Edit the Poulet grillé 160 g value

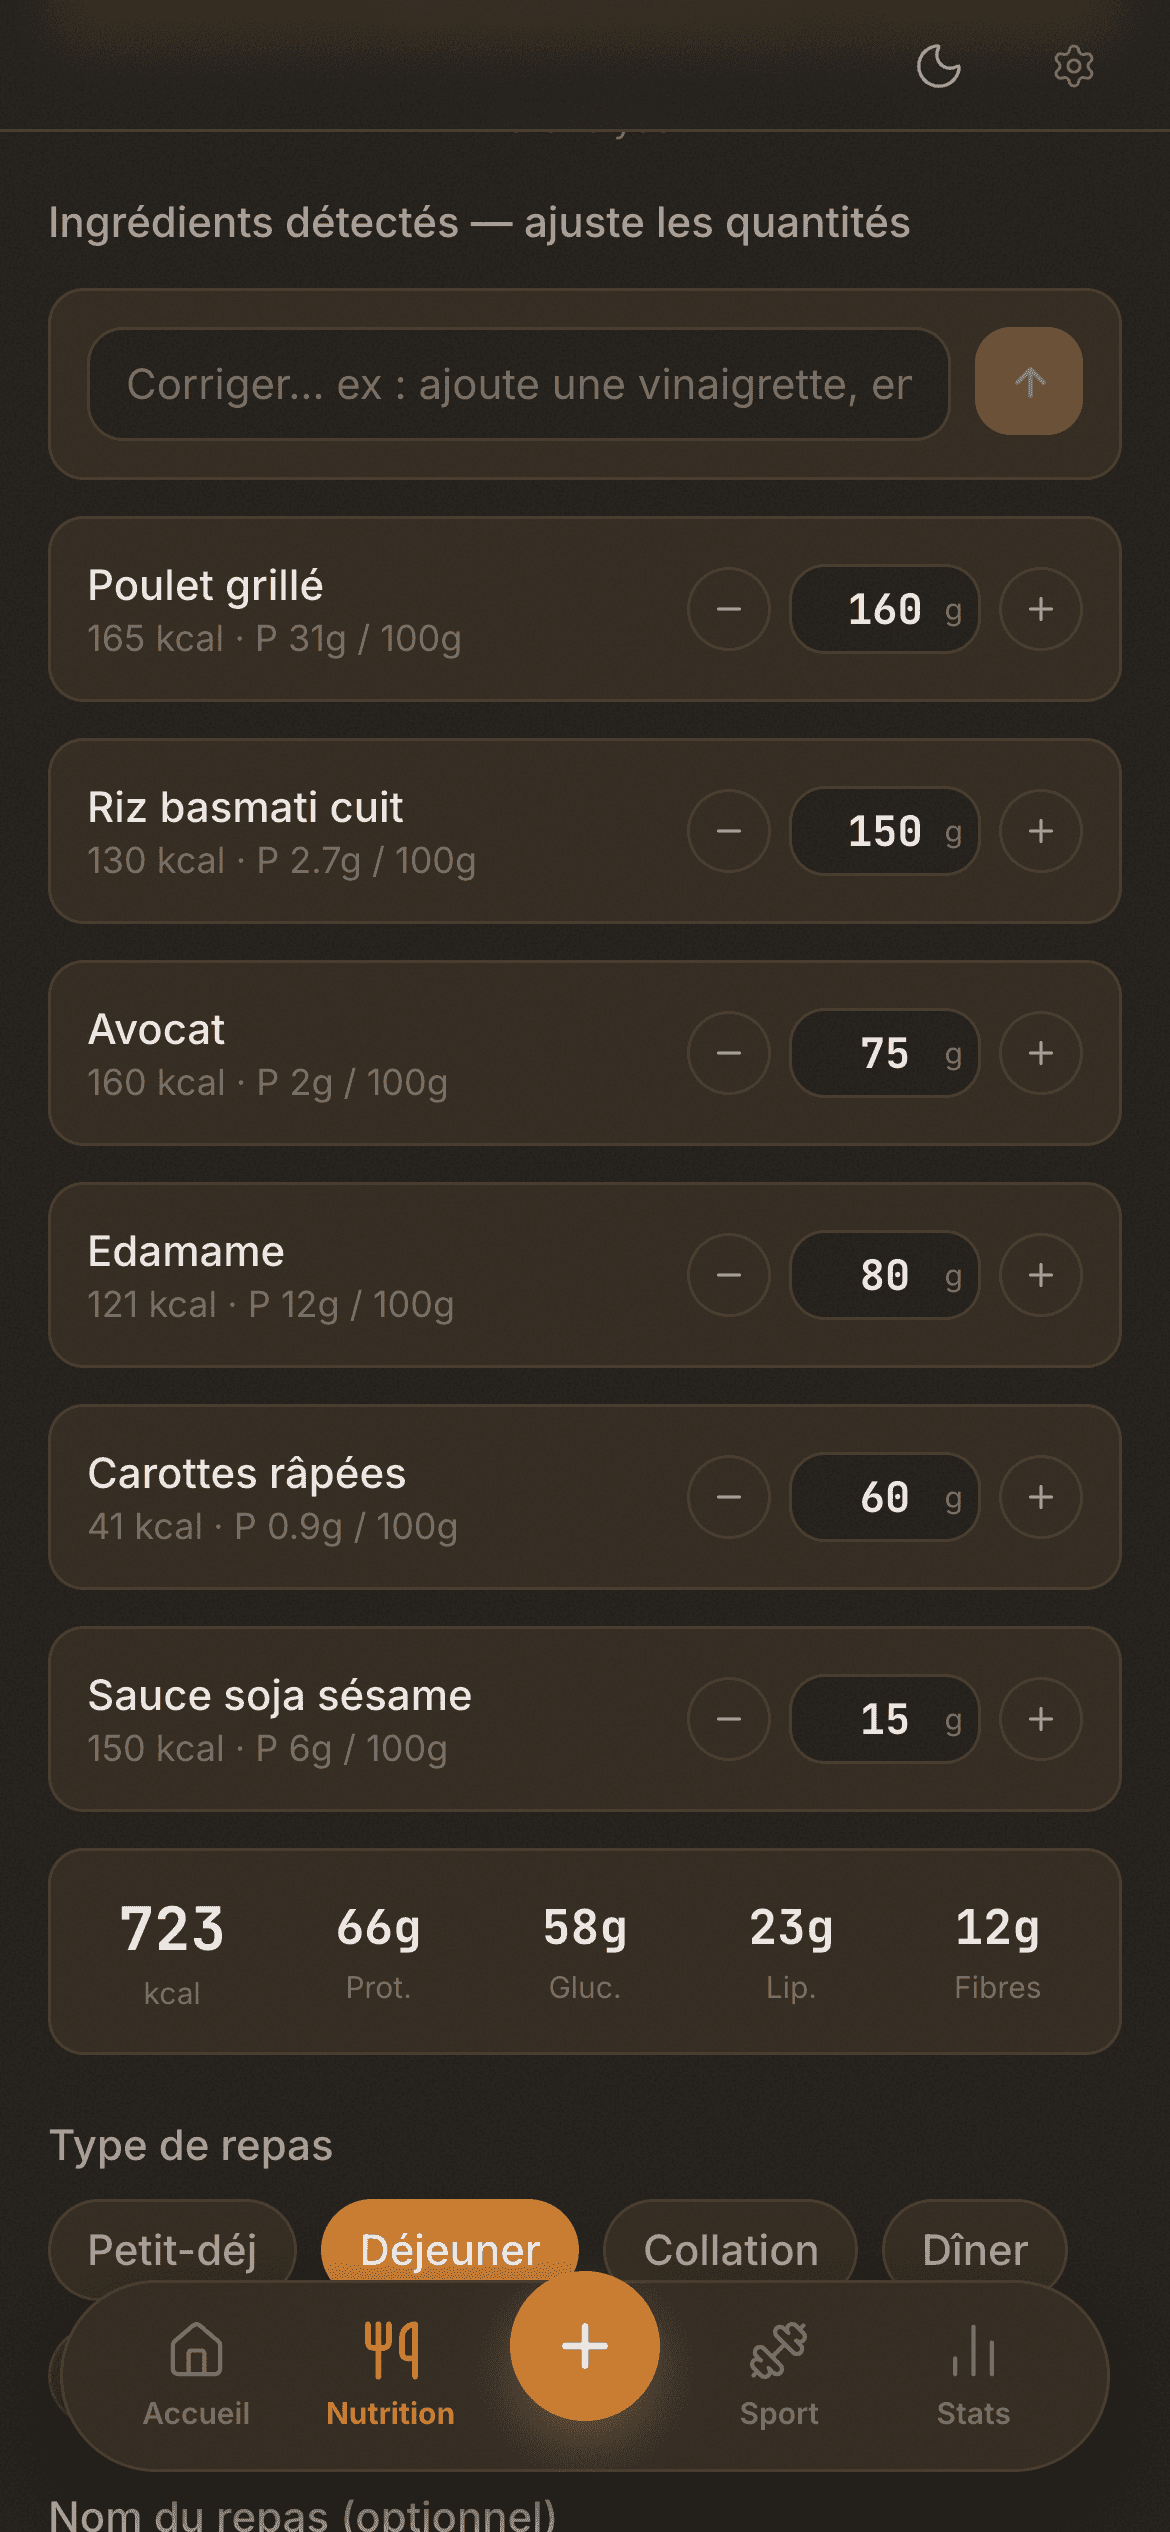885,609
